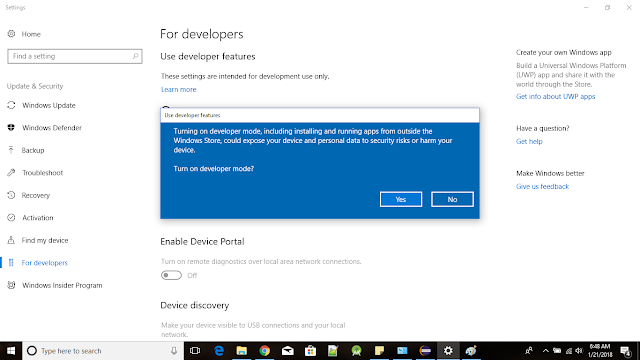Open the taskbar clock and date
This screenshot has height=360, width=640.
pyautogui.click(x=600, y=351)
